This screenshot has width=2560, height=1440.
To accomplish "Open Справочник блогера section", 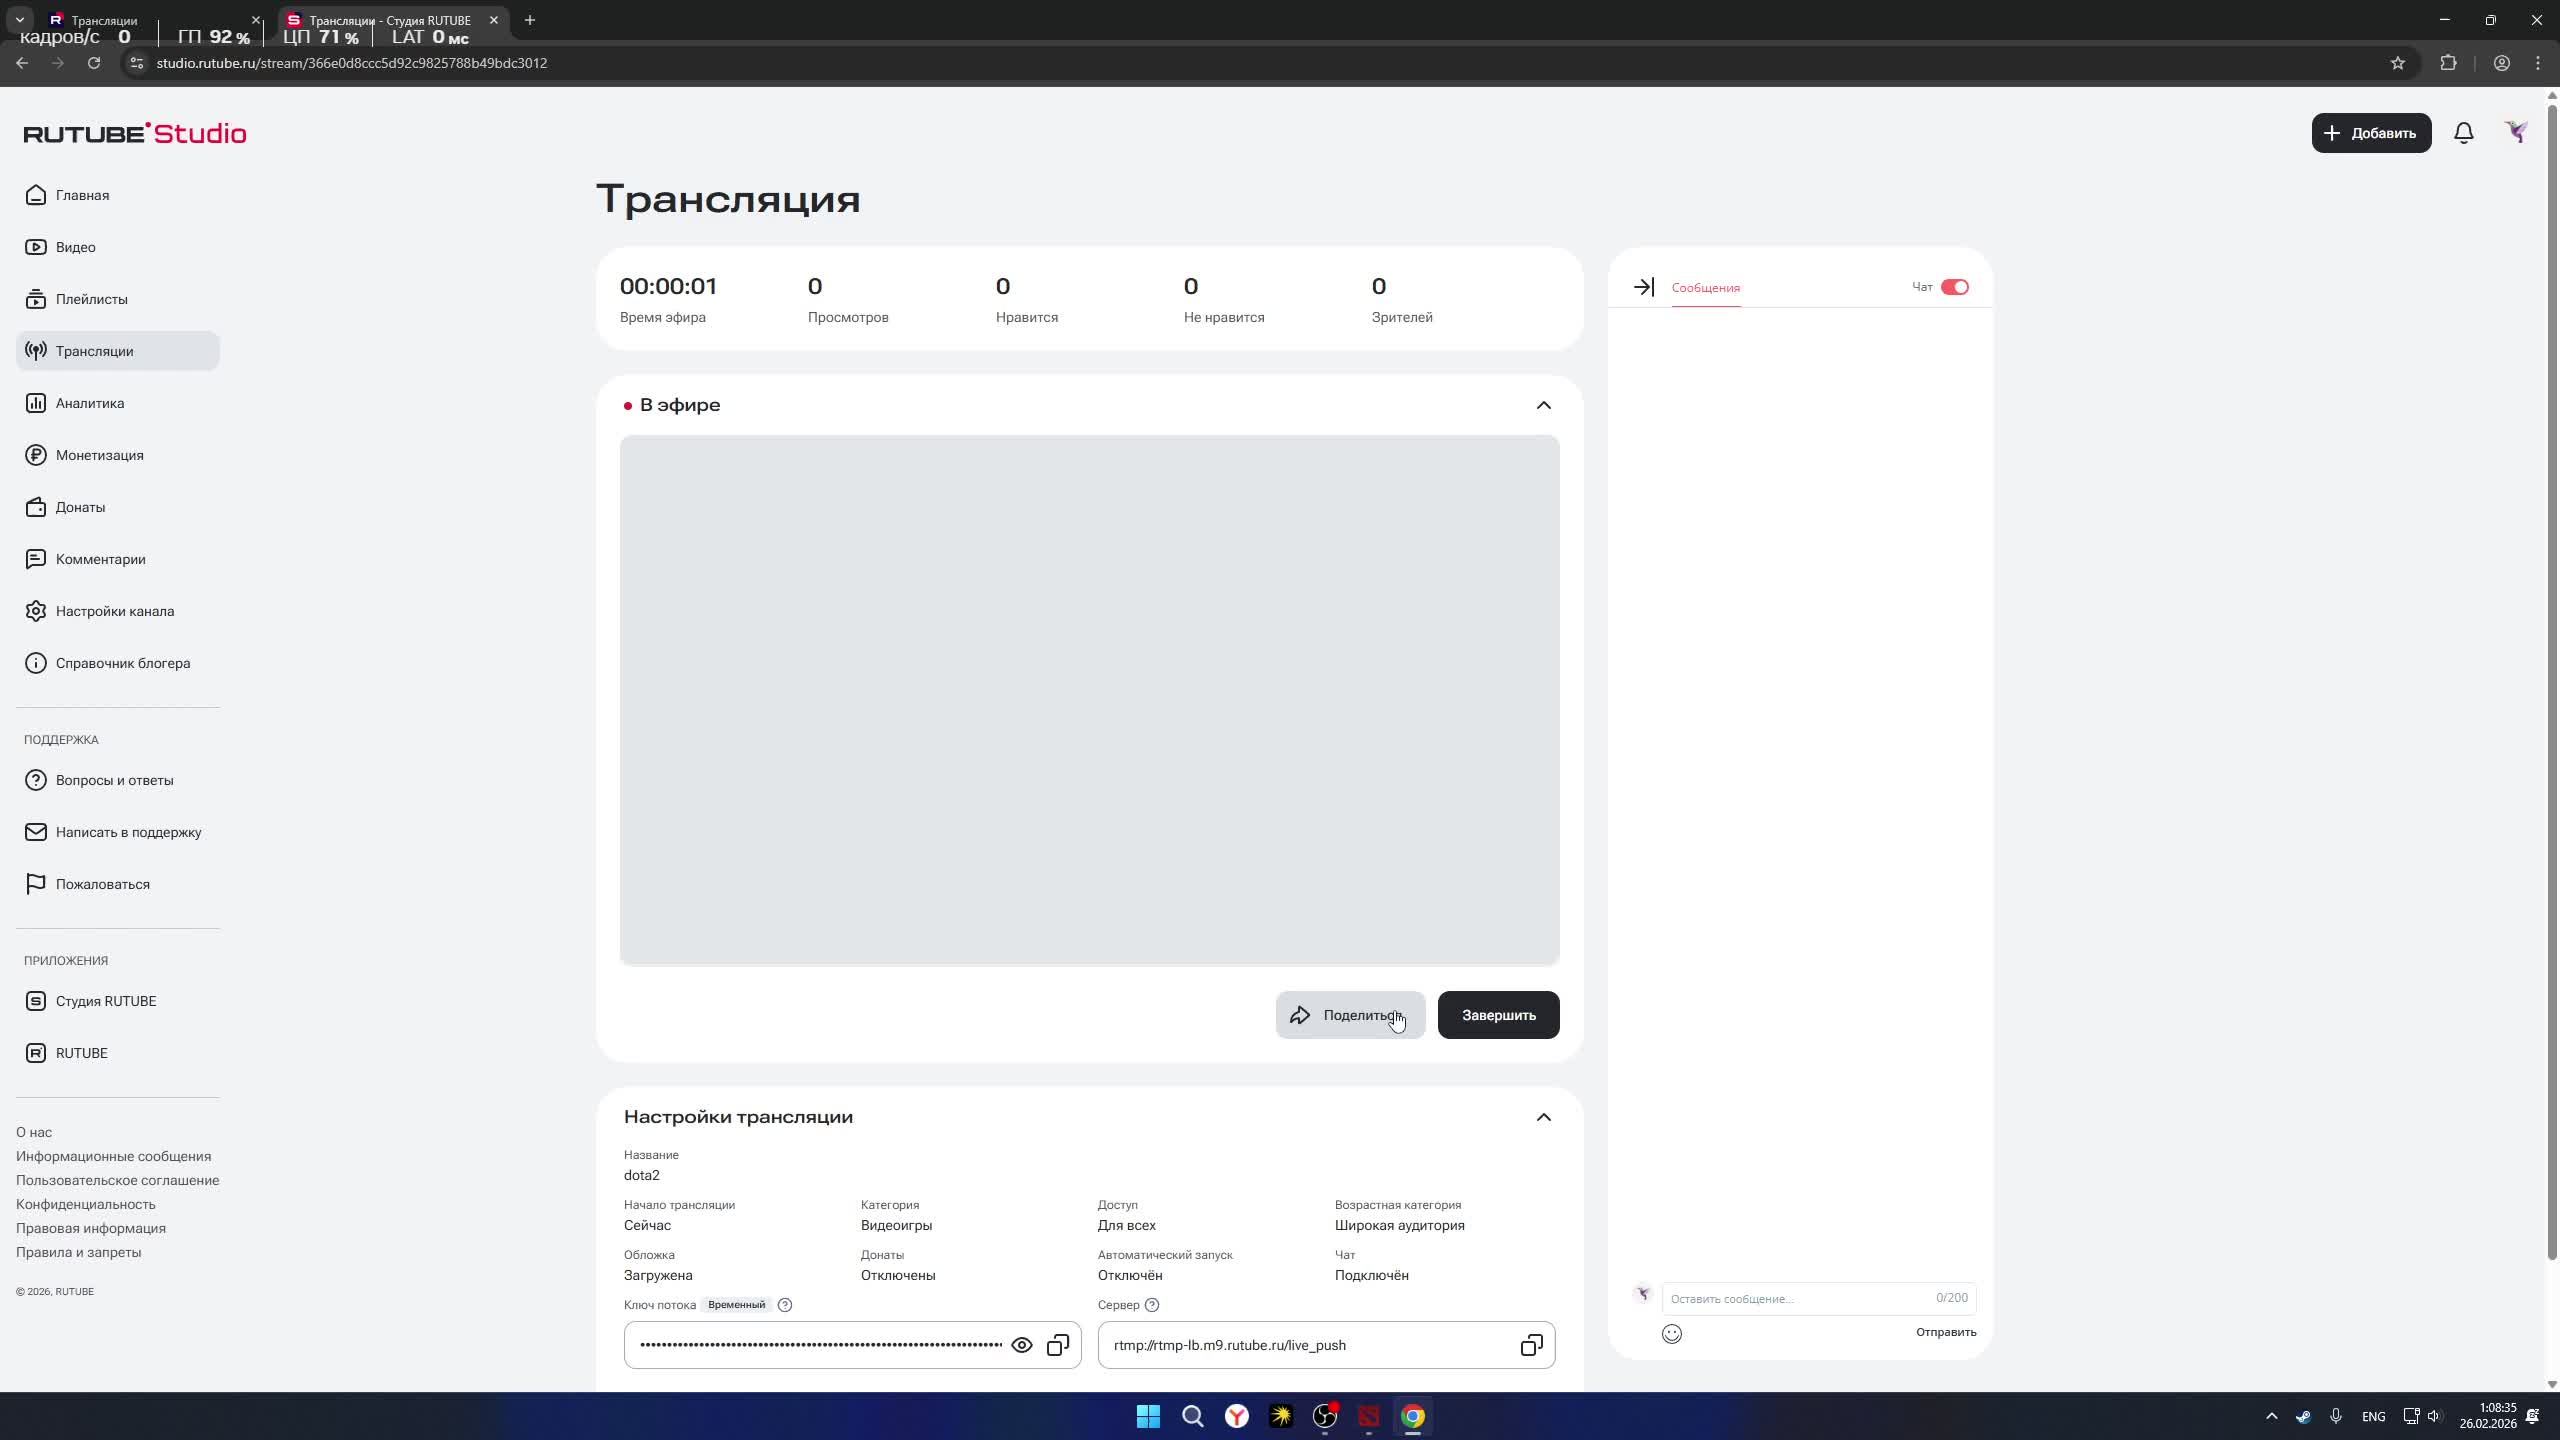I will click(x=122, y=663).
